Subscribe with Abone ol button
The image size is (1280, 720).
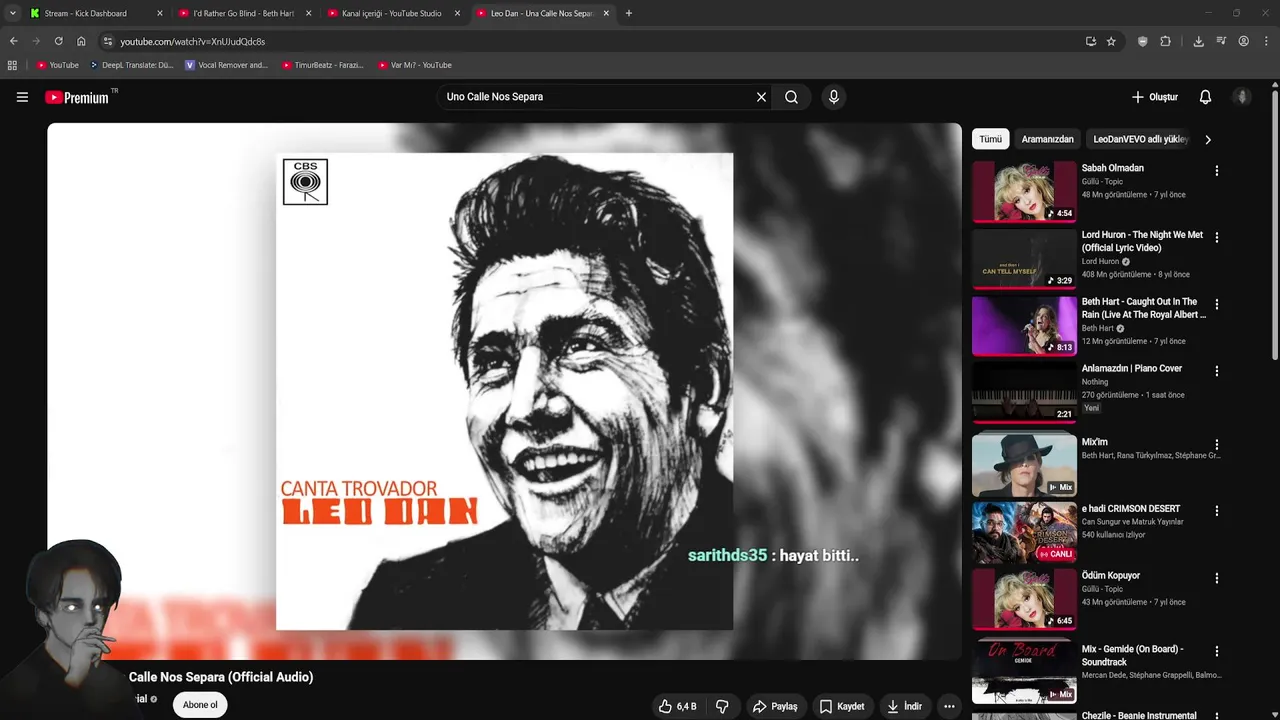(x=200, y=705)
